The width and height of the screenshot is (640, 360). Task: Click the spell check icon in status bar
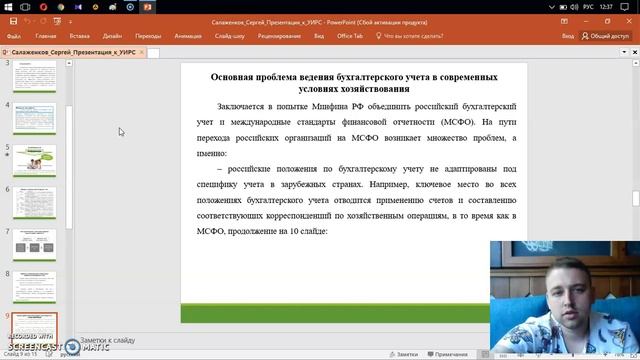pos(49,354)
